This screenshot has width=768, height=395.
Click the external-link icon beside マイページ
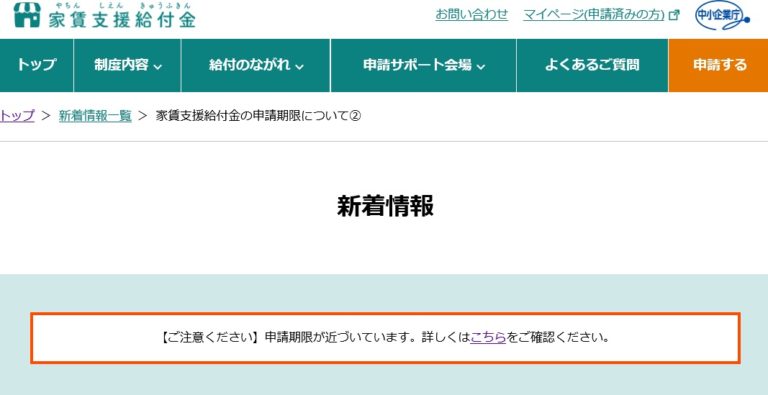tap(674, 15)
